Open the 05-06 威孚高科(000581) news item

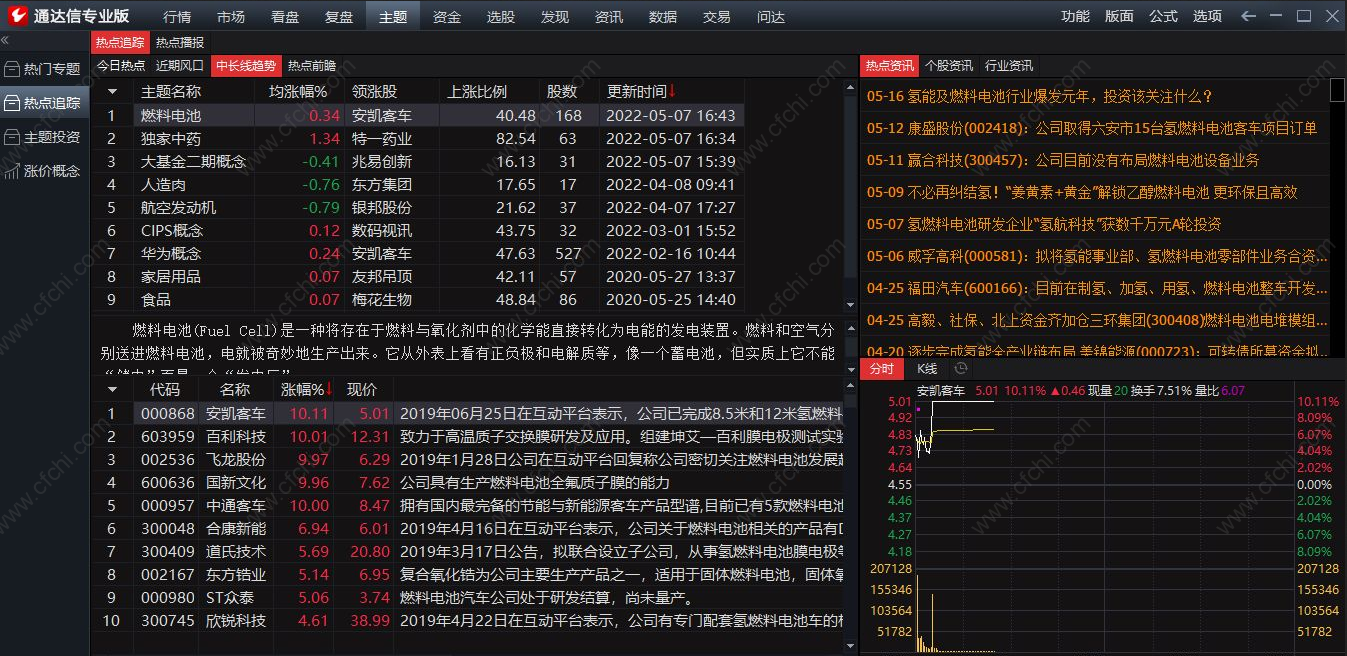pyautogui.click(x=1096, y=256)
